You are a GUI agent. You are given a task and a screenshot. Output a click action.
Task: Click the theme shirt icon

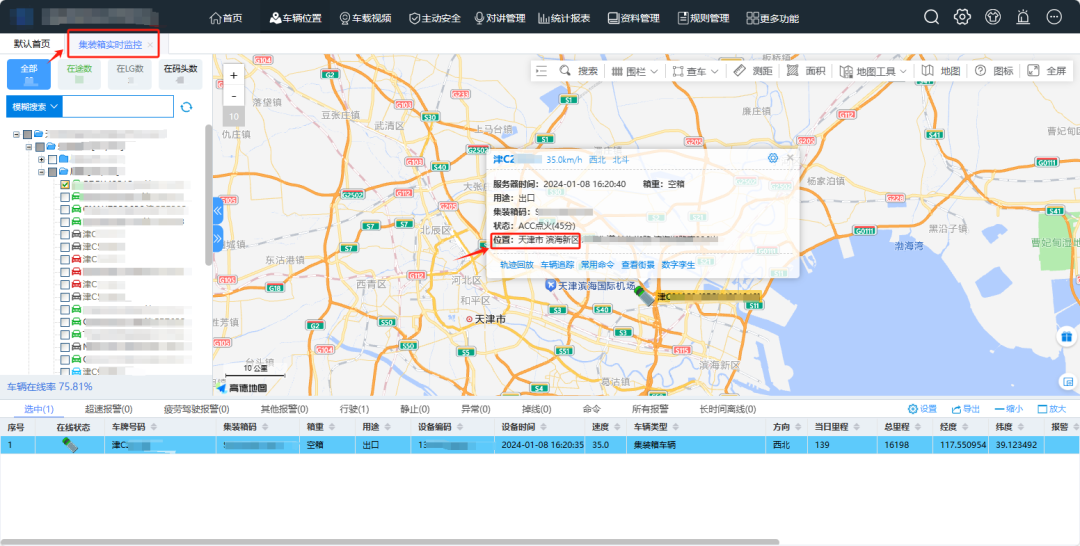pos(993,17)
